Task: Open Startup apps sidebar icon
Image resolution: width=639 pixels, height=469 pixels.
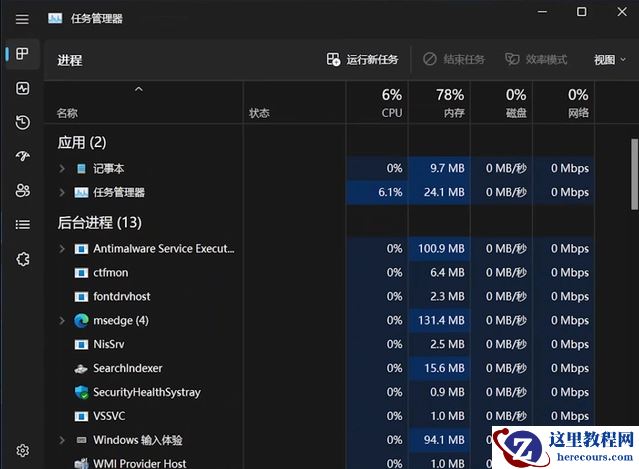Action: (22, 156)
